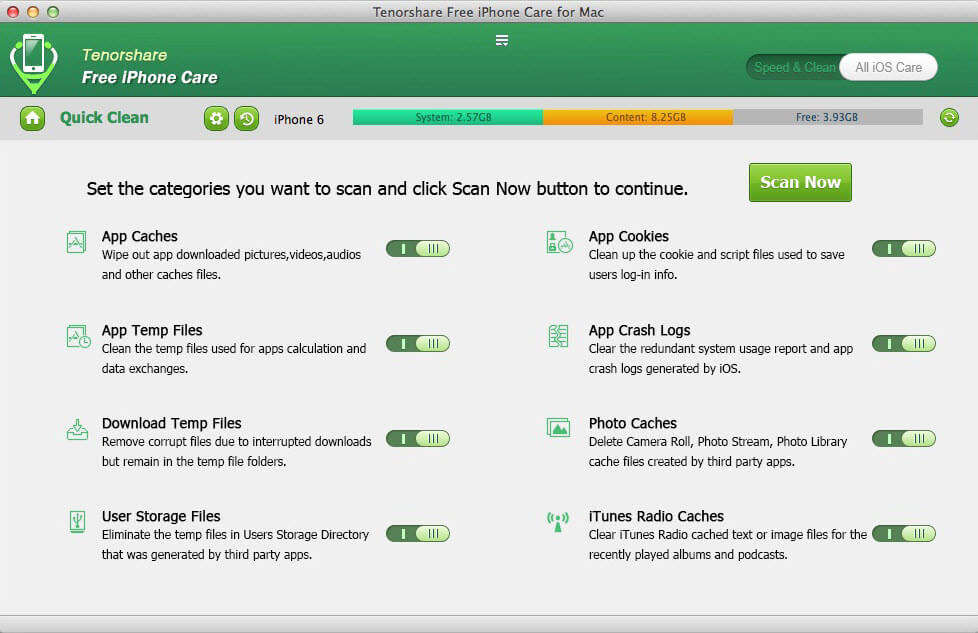Click the App Caches category icon
Screen dimensions: 978x633
tap(77, 242)
